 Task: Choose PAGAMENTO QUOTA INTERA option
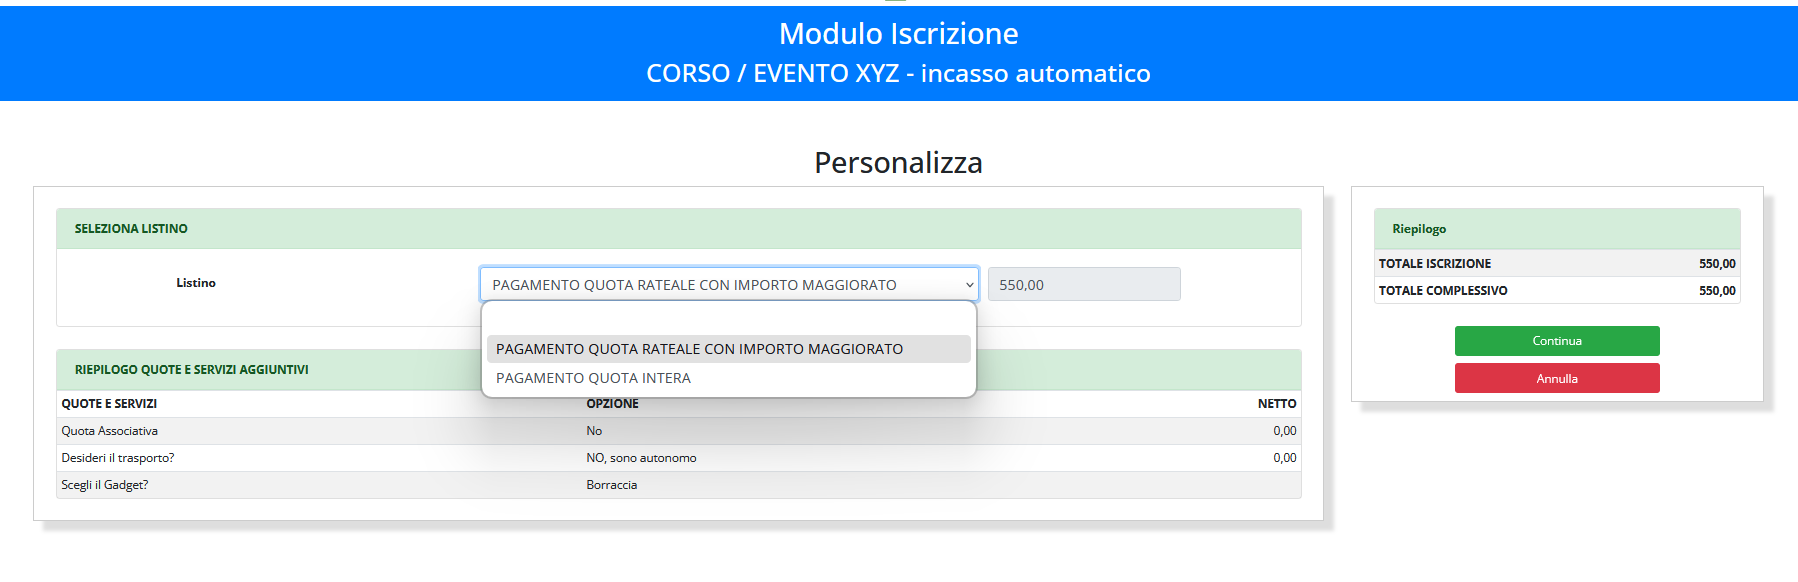(593, 378)
